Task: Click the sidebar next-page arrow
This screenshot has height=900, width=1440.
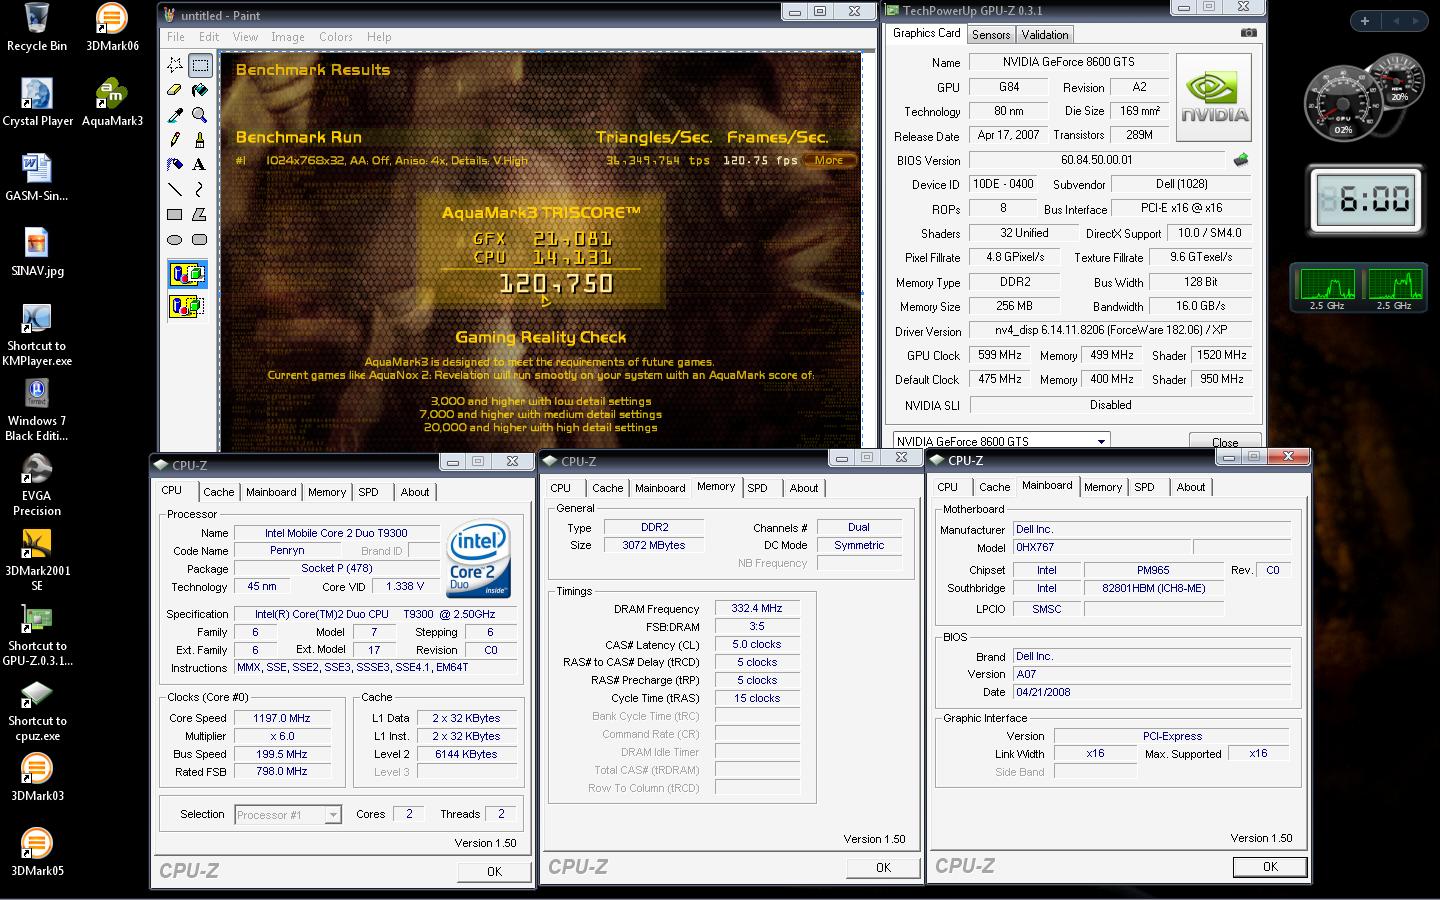Action: coord(1416,21)
